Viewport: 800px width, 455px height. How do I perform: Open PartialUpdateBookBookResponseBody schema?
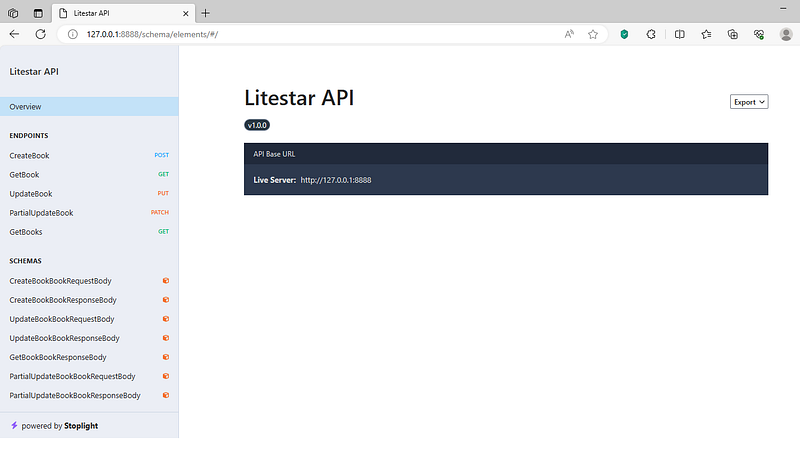[89, 396]
